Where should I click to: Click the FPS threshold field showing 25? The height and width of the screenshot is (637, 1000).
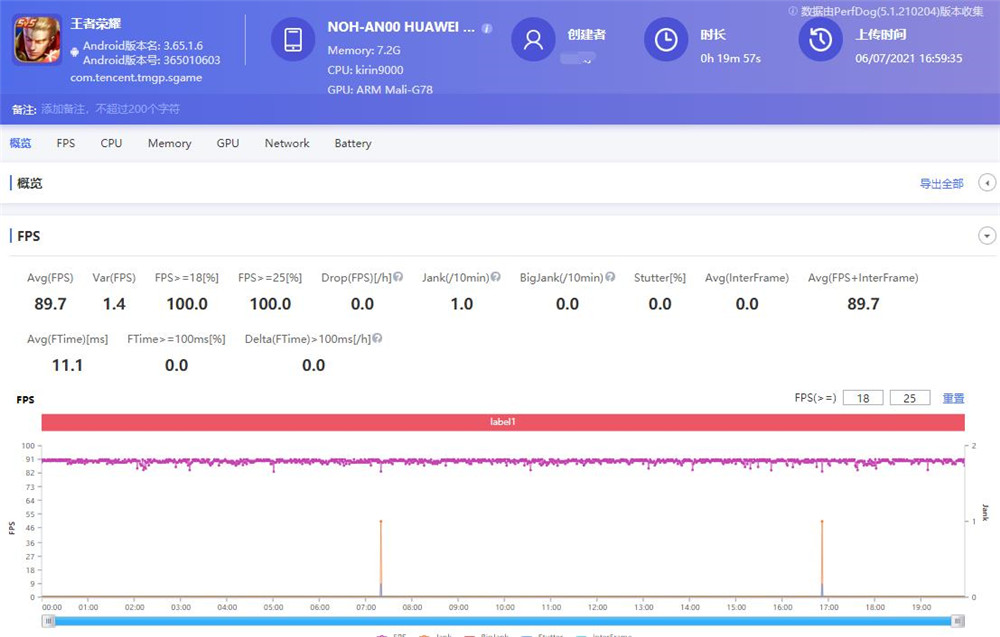(910, 398)
